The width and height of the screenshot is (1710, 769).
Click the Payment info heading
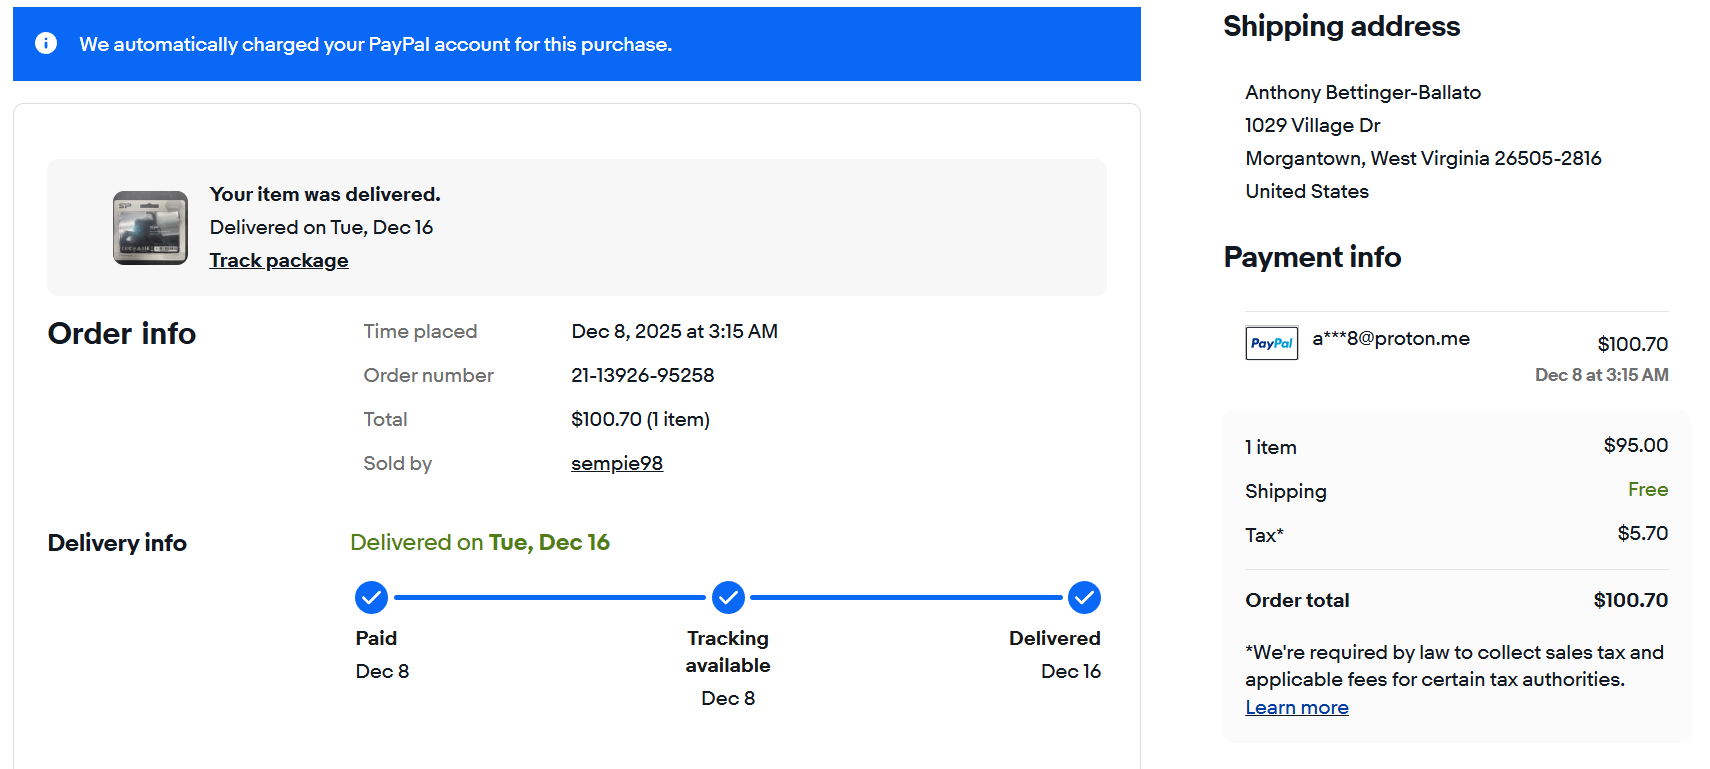[x=1312, y=258]
